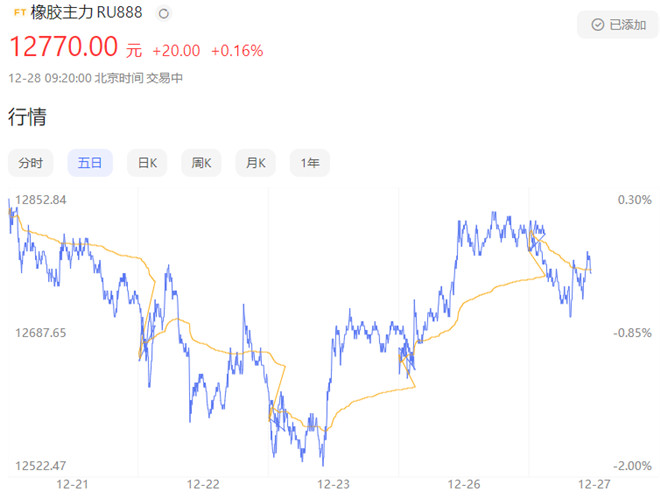Switch to the 分时 chart tab
The width and height of the screenshot is (660, 498).
pos(30,162)
